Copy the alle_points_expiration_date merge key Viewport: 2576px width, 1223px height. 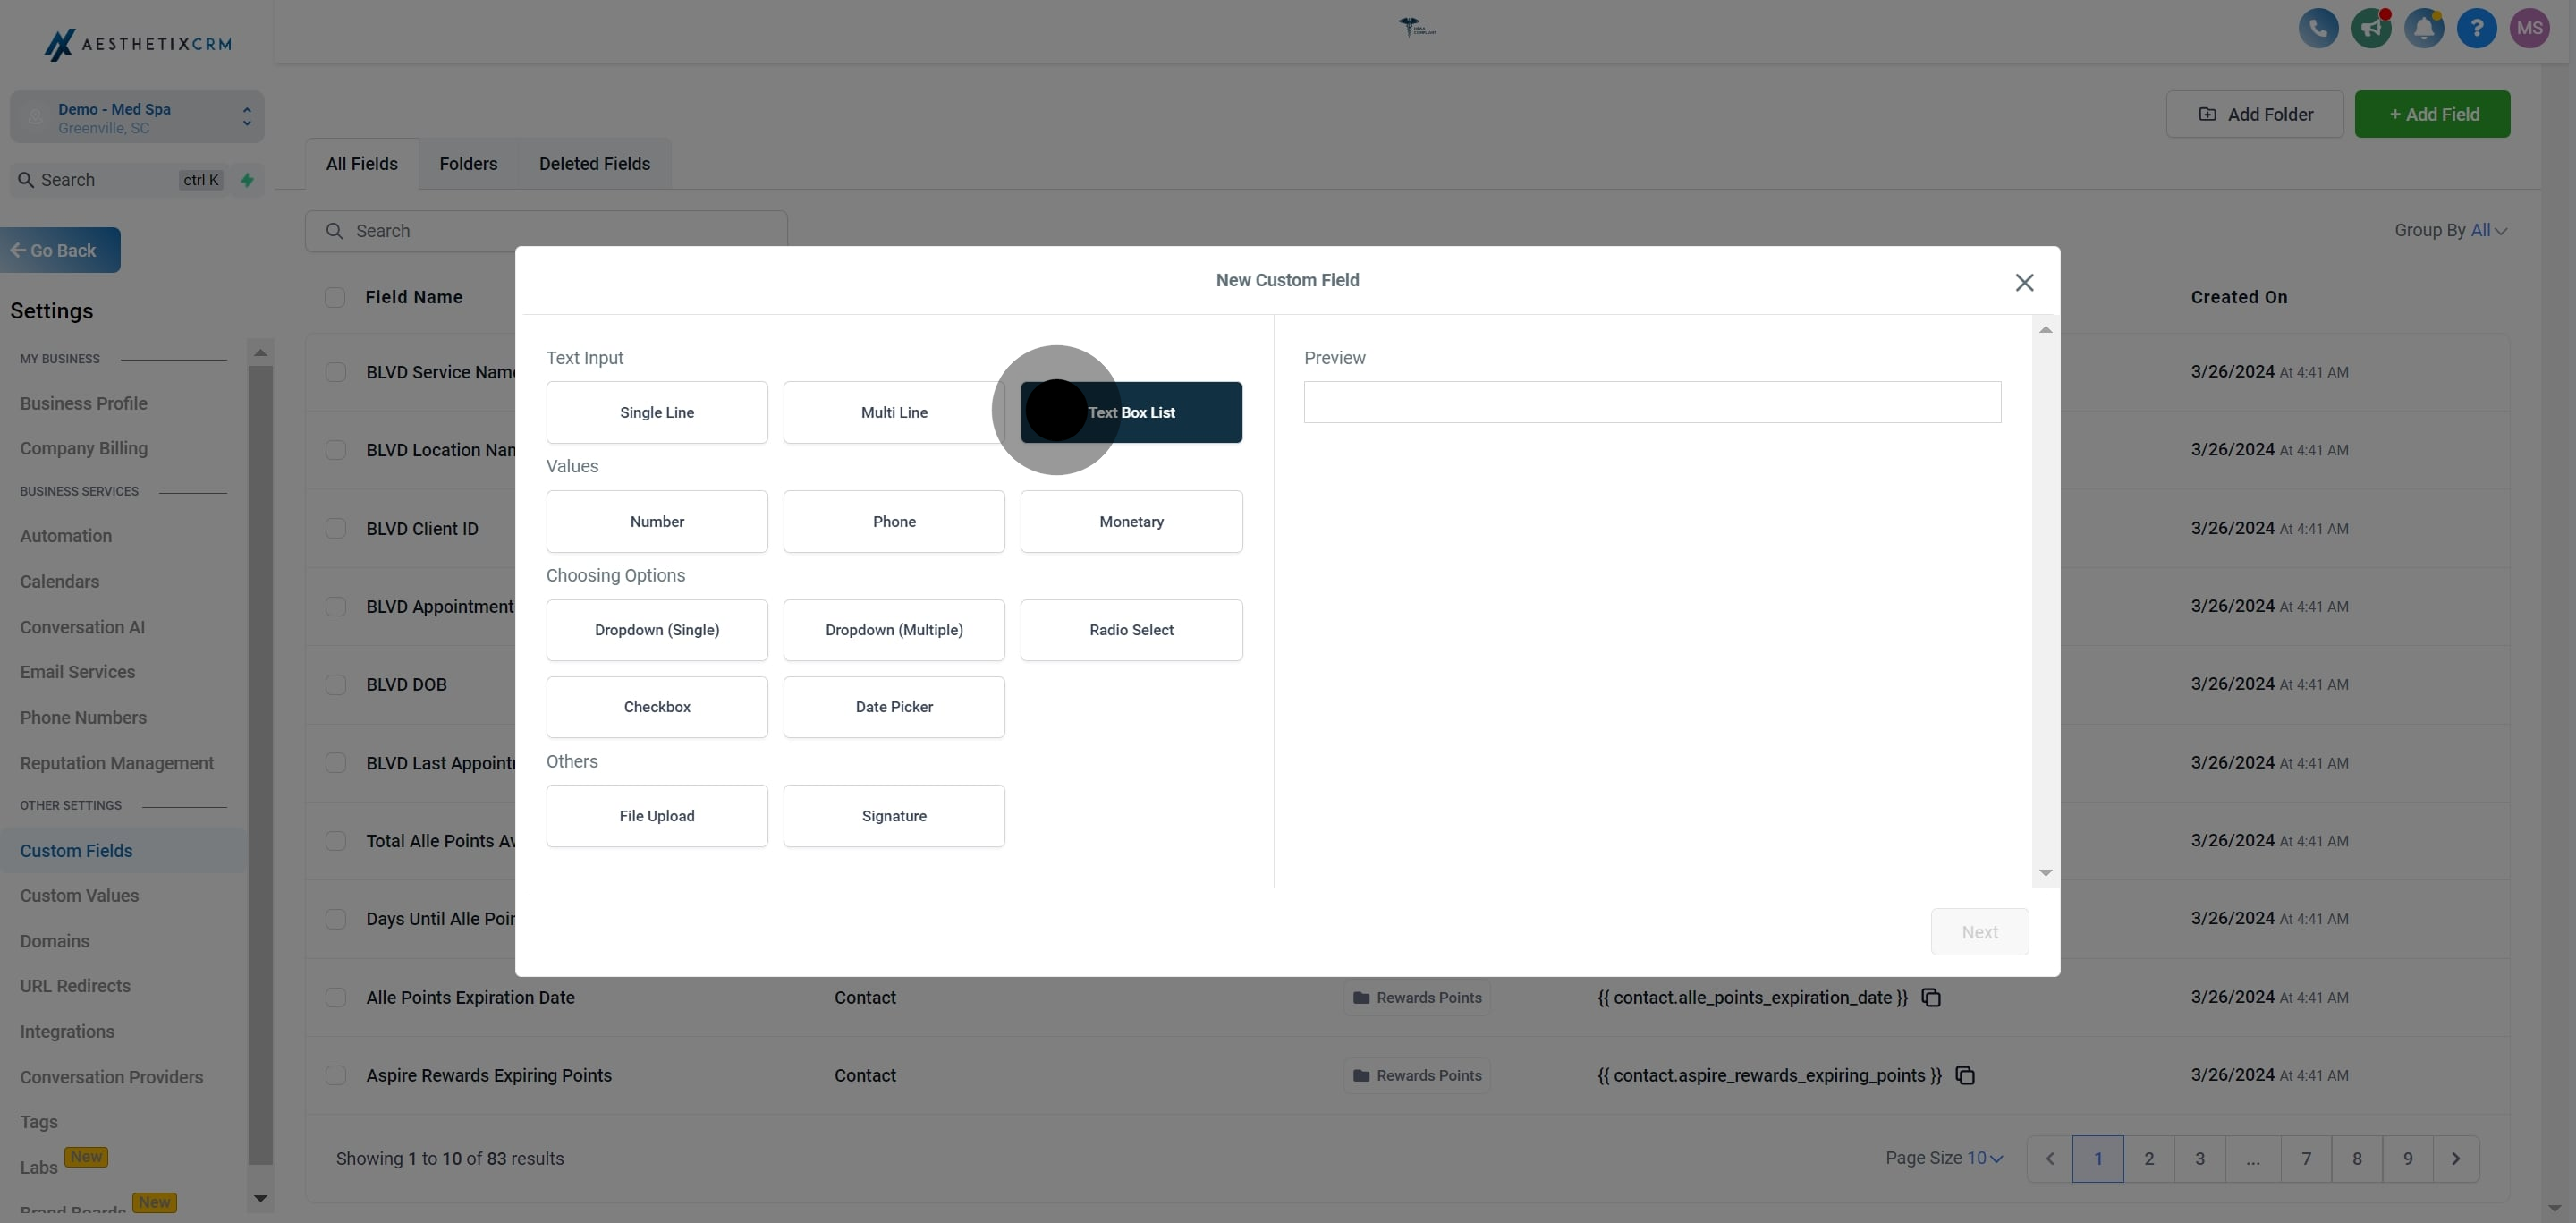coord(1931,998)
